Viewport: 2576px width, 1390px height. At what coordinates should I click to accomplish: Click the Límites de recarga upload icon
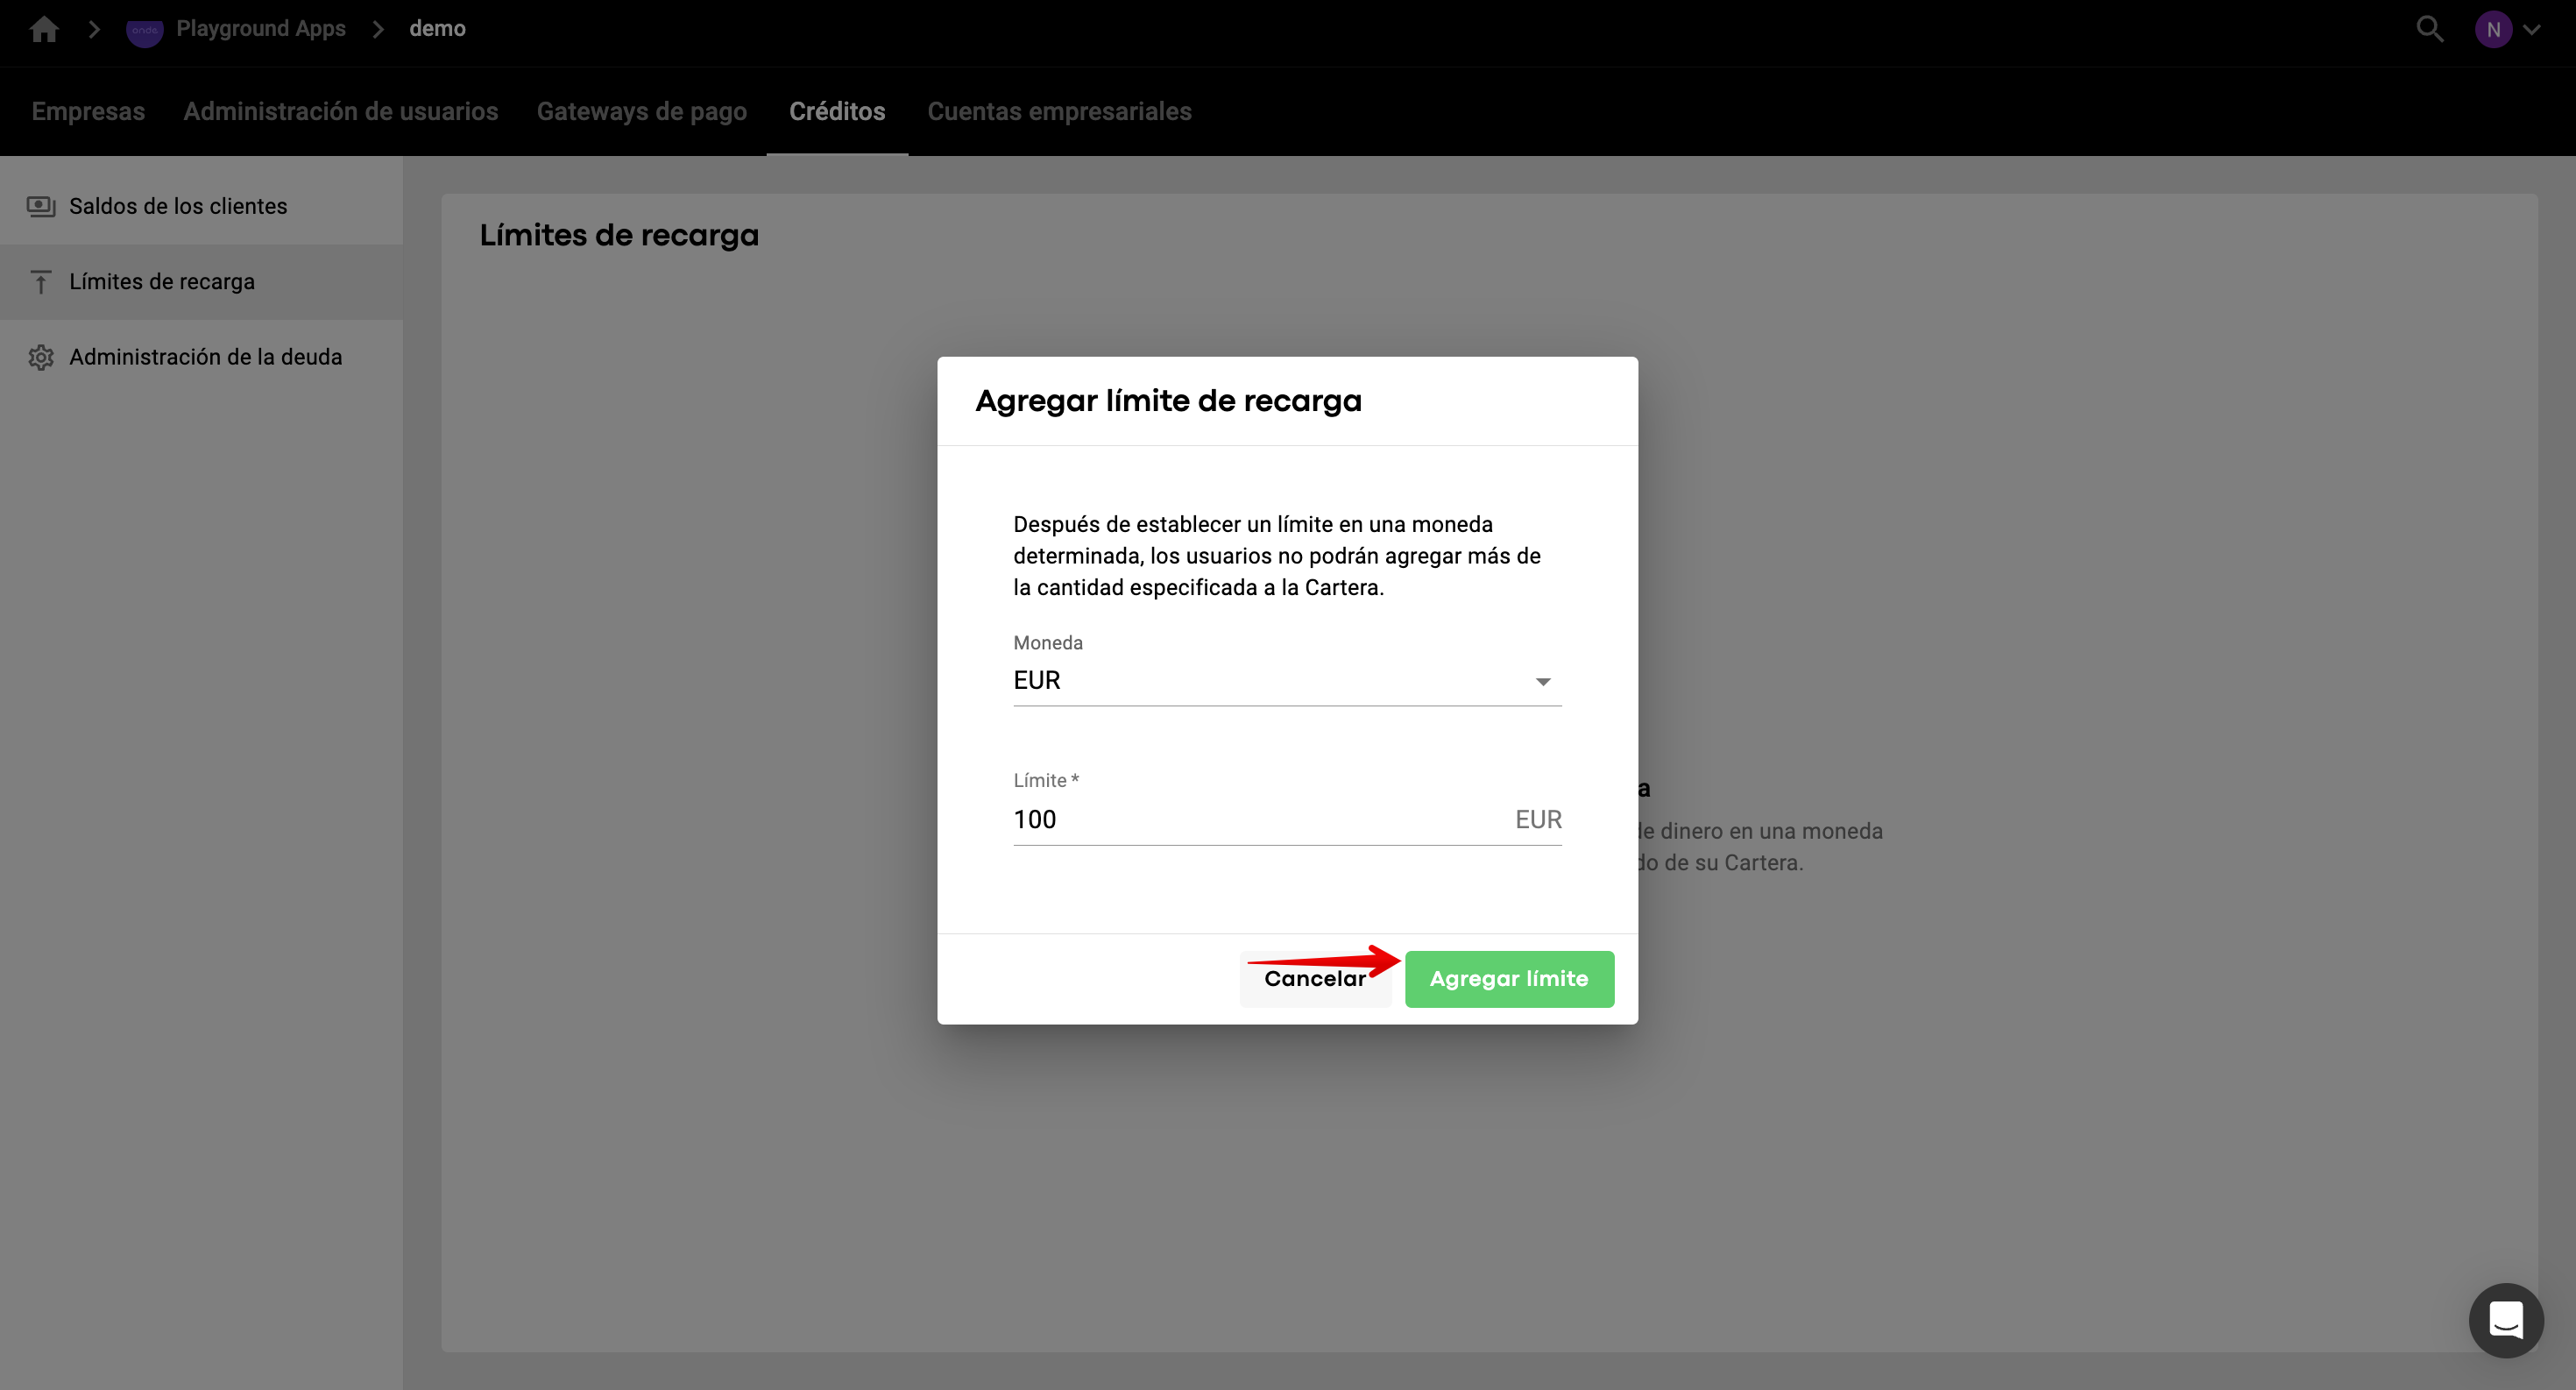(x=41, y=282)
